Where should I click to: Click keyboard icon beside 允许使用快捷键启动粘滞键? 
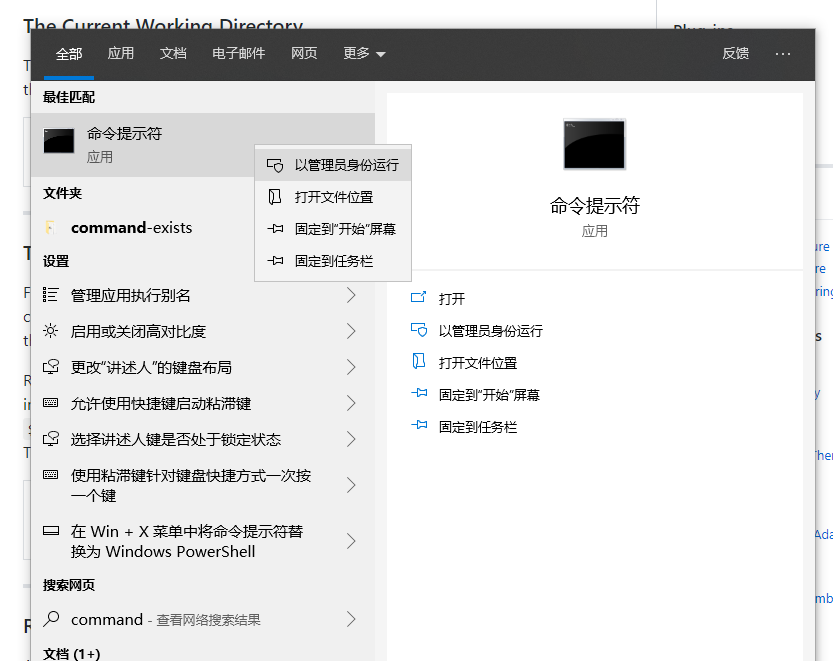tap(50, 402)
